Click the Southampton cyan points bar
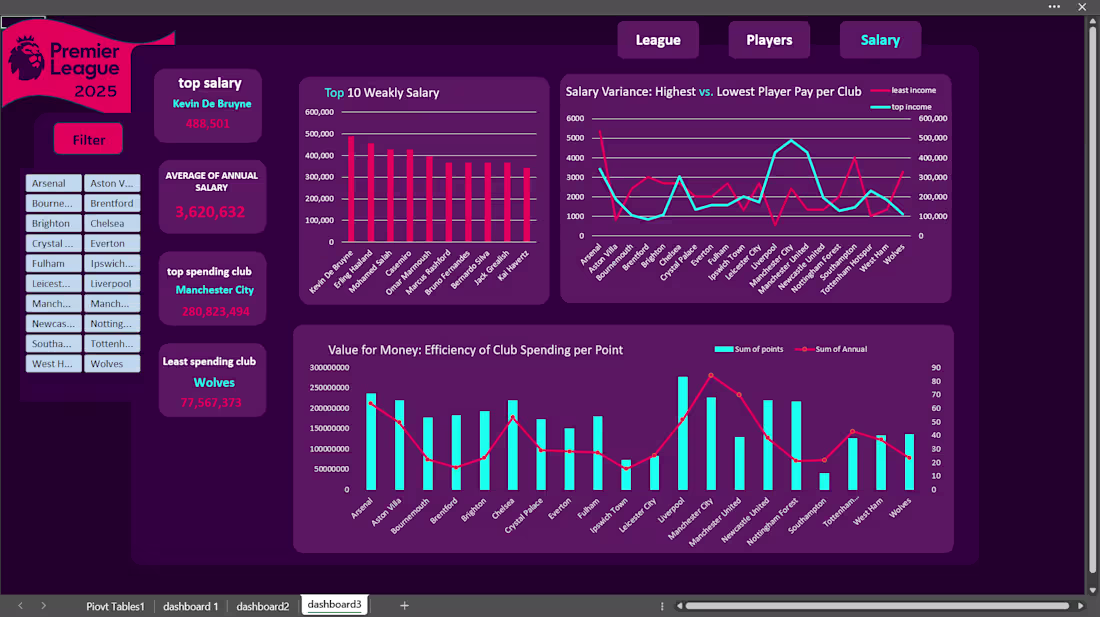Viewport: 1100px width, 617px height. point(824,482)
